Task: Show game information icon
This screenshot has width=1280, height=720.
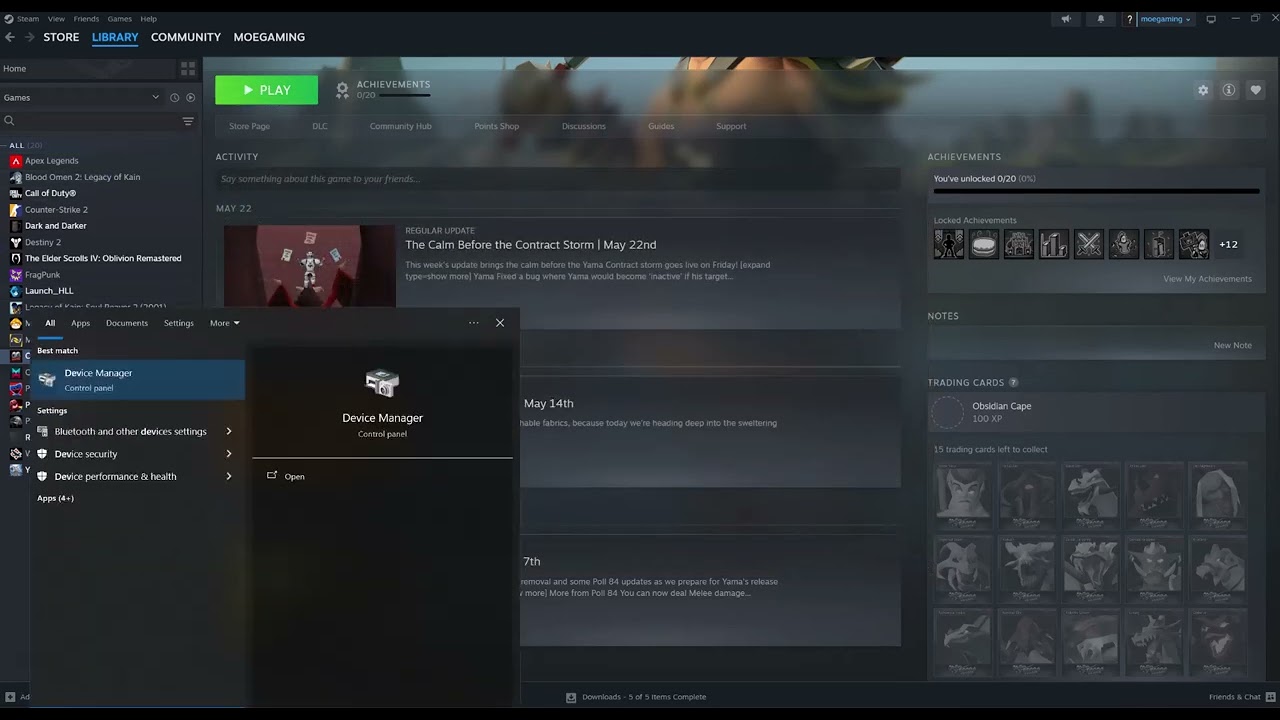Action: click(1229, 90)
